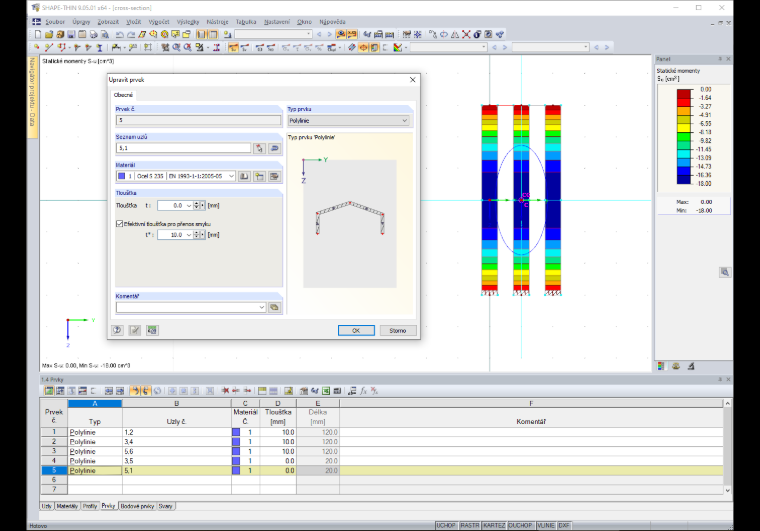The width and height of the screenshot is (760, 531).
Task: Click the color legend scale in the panel
Action: point(684,137)
